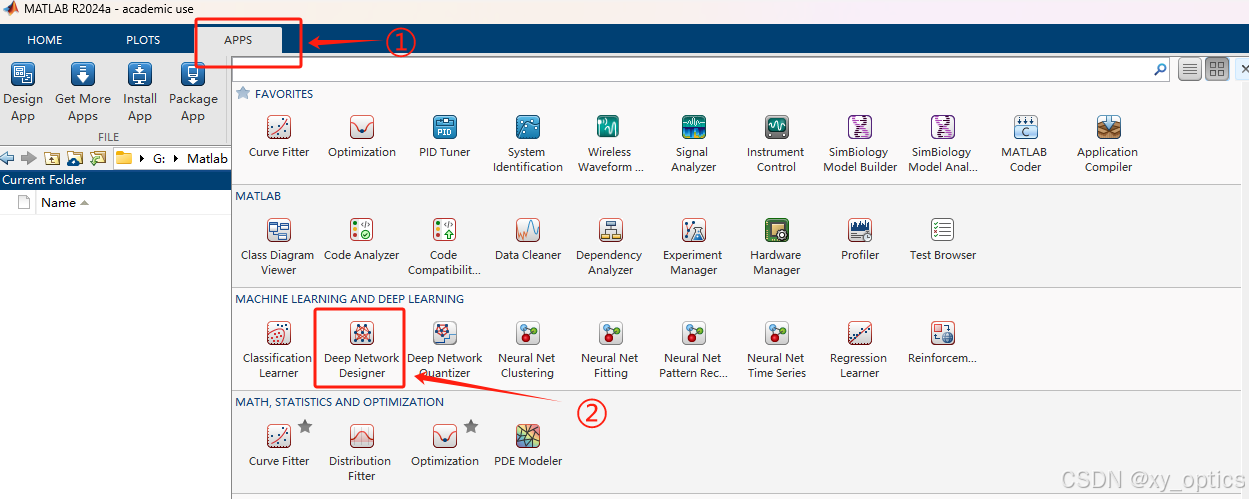Launch the Signal Analyzer app
The width and height of the screenshot is (1249, 499).
tap(694, 143)
